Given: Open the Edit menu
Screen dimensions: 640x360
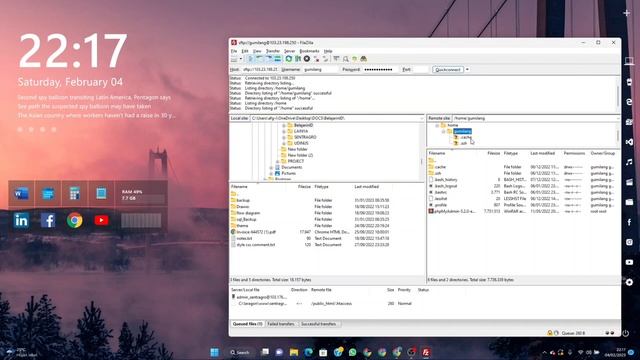Looking at the screenshot, I should tap(245, 51).
